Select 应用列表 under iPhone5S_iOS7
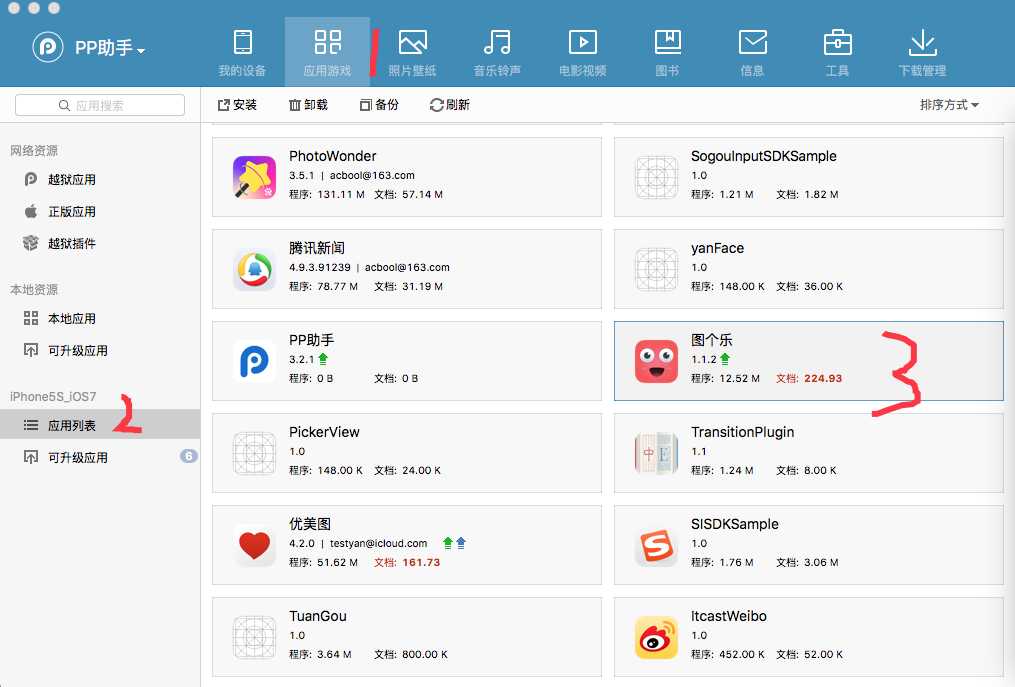This screenshot has height=687, width=1015. point(100,425)
